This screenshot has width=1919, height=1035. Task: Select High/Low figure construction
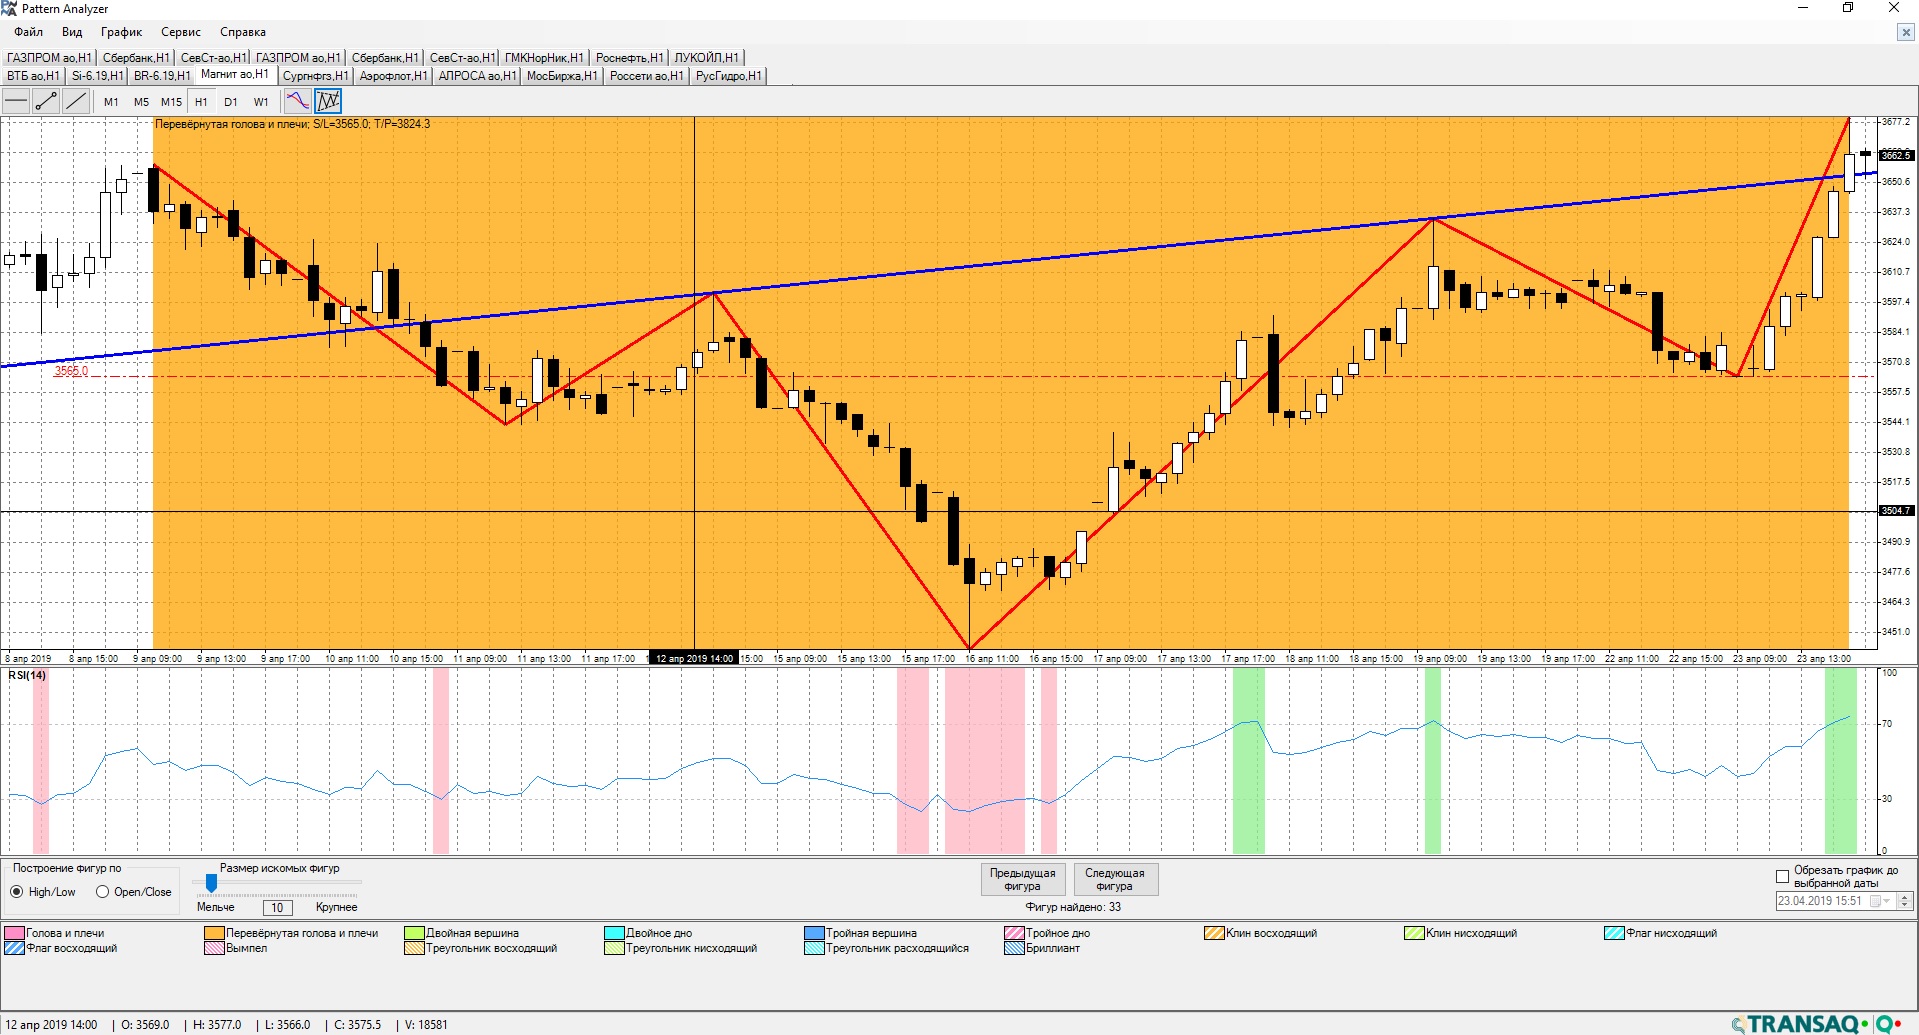[x=43, y=892]
